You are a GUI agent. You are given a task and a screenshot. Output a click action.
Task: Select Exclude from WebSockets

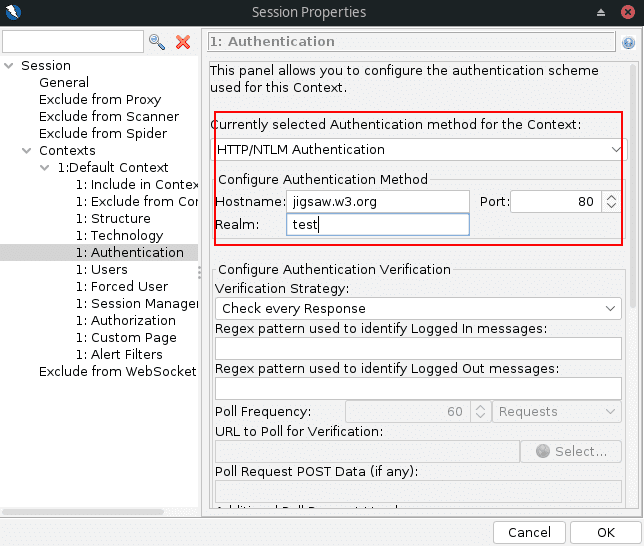coord(118,371)
